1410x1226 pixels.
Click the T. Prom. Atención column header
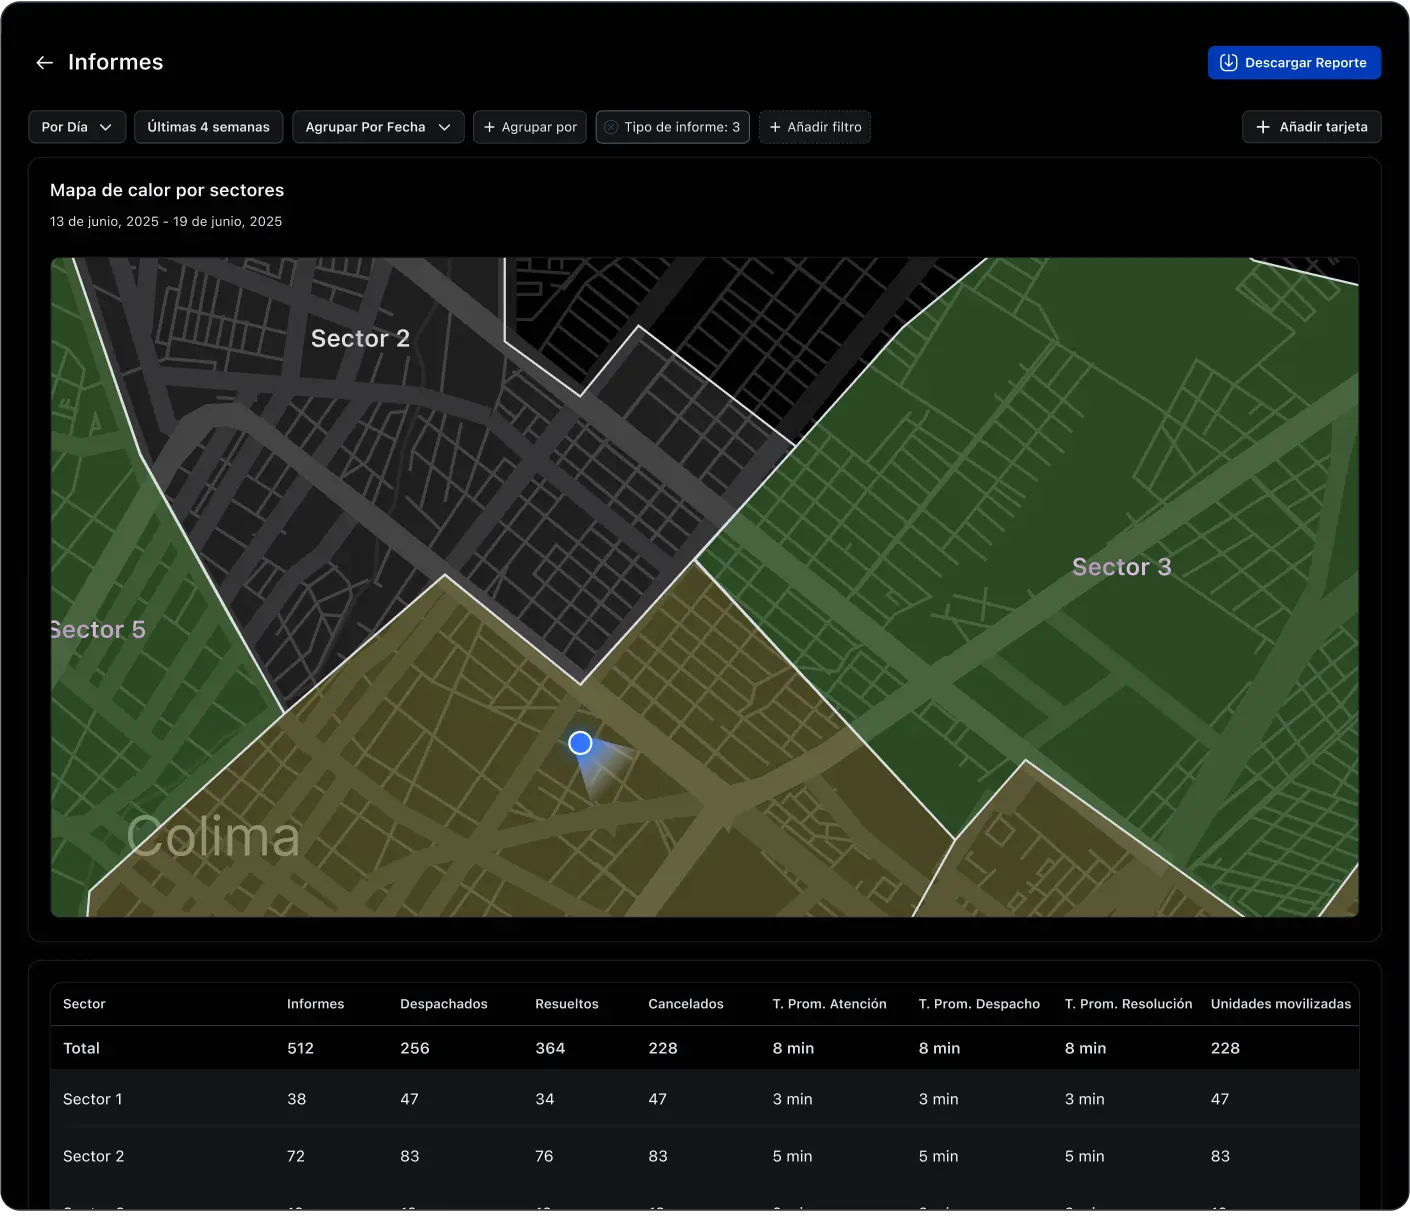tap(829, 1004)
